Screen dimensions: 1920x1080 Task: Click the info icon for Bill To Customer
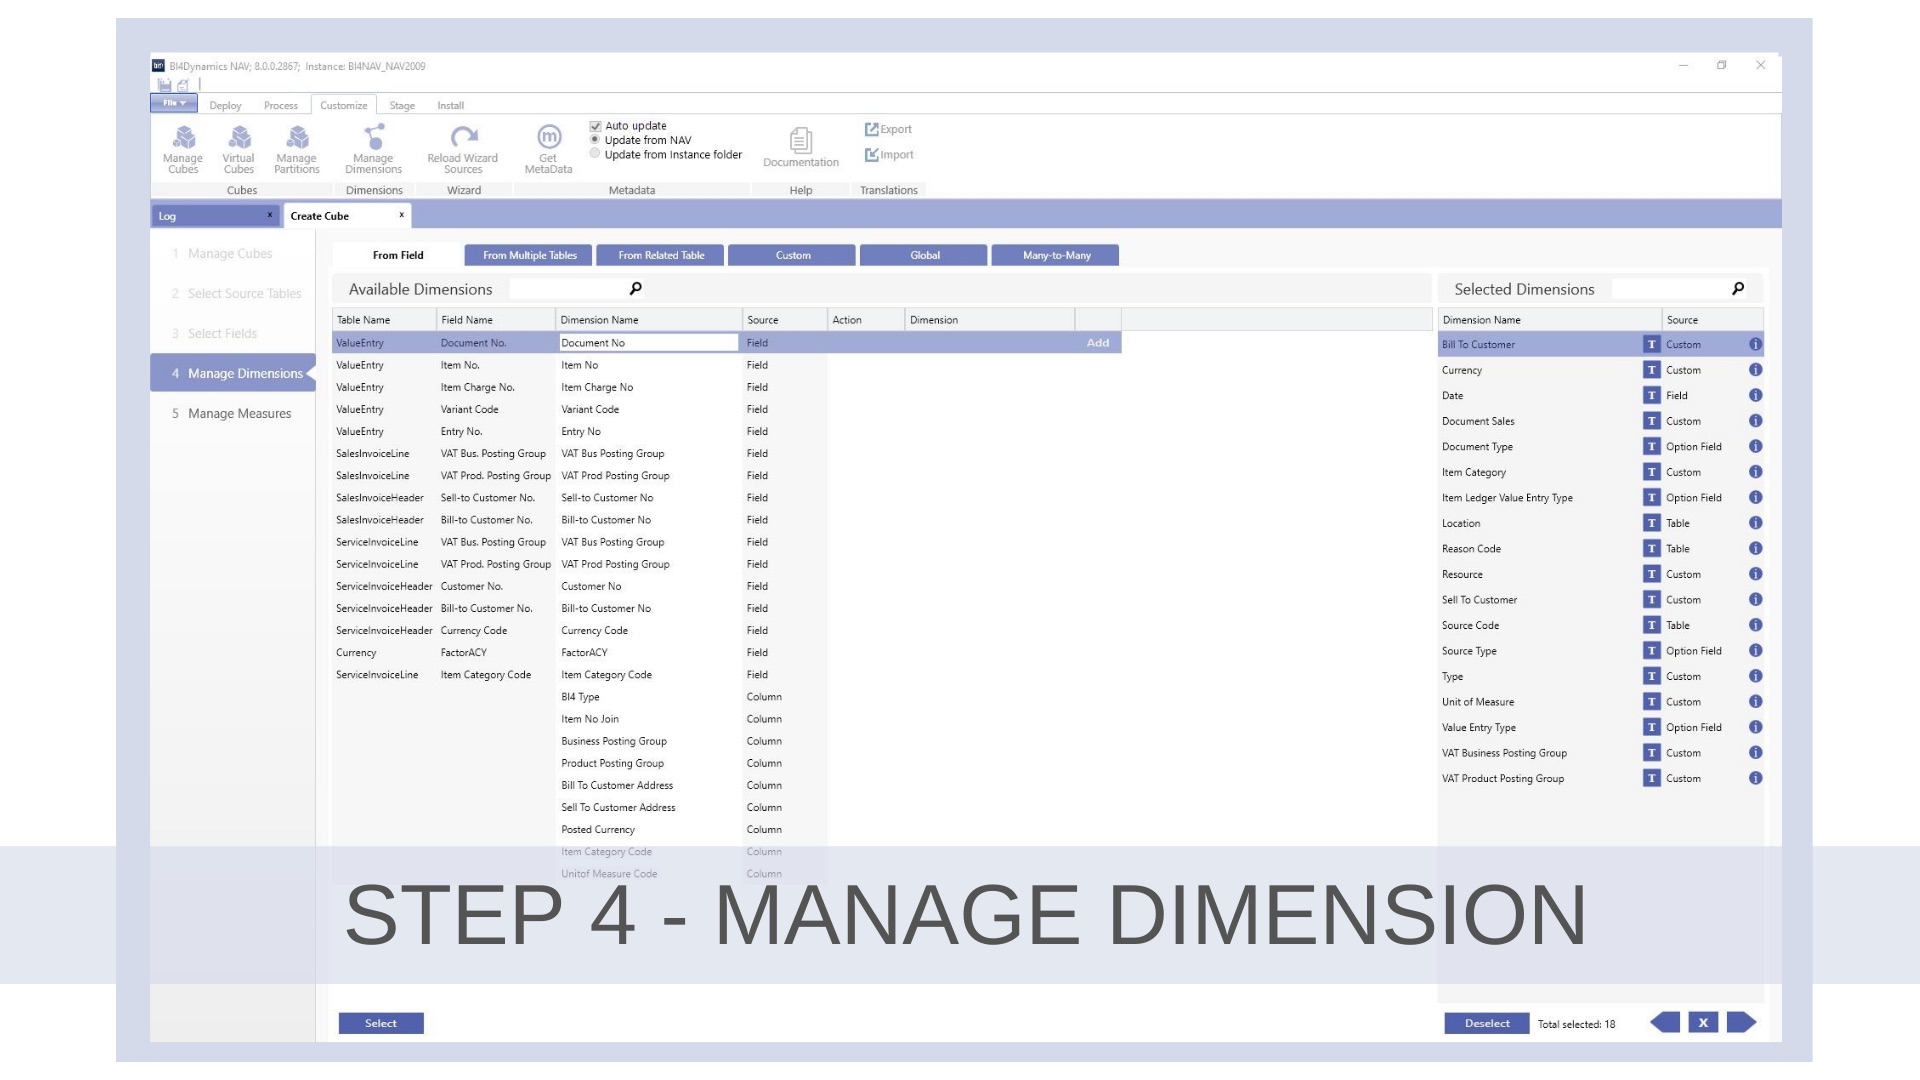pos(1755,344)
